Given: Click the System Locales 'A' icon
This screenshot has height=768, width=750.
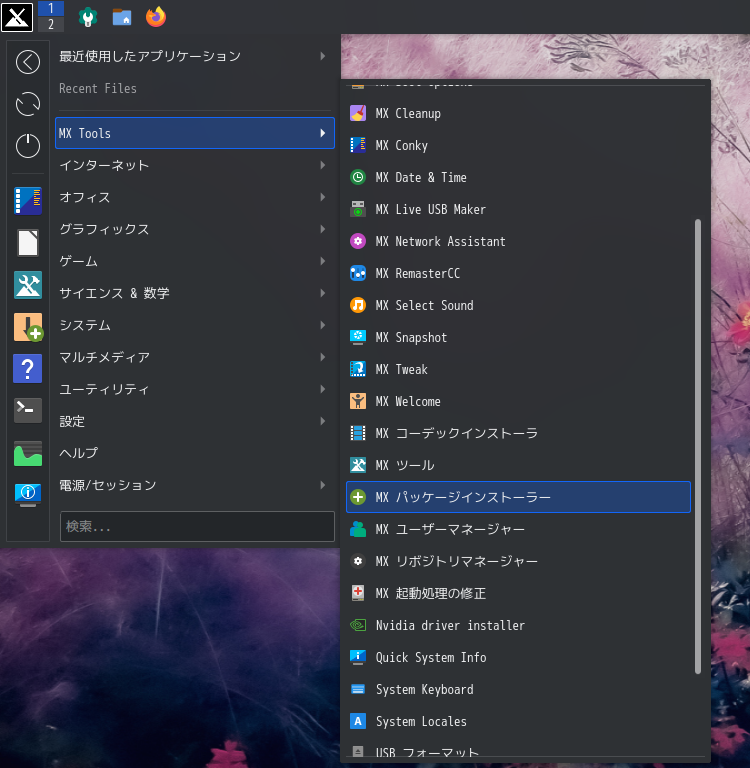Looking at the screenshot, I should [x=358, y=721].
